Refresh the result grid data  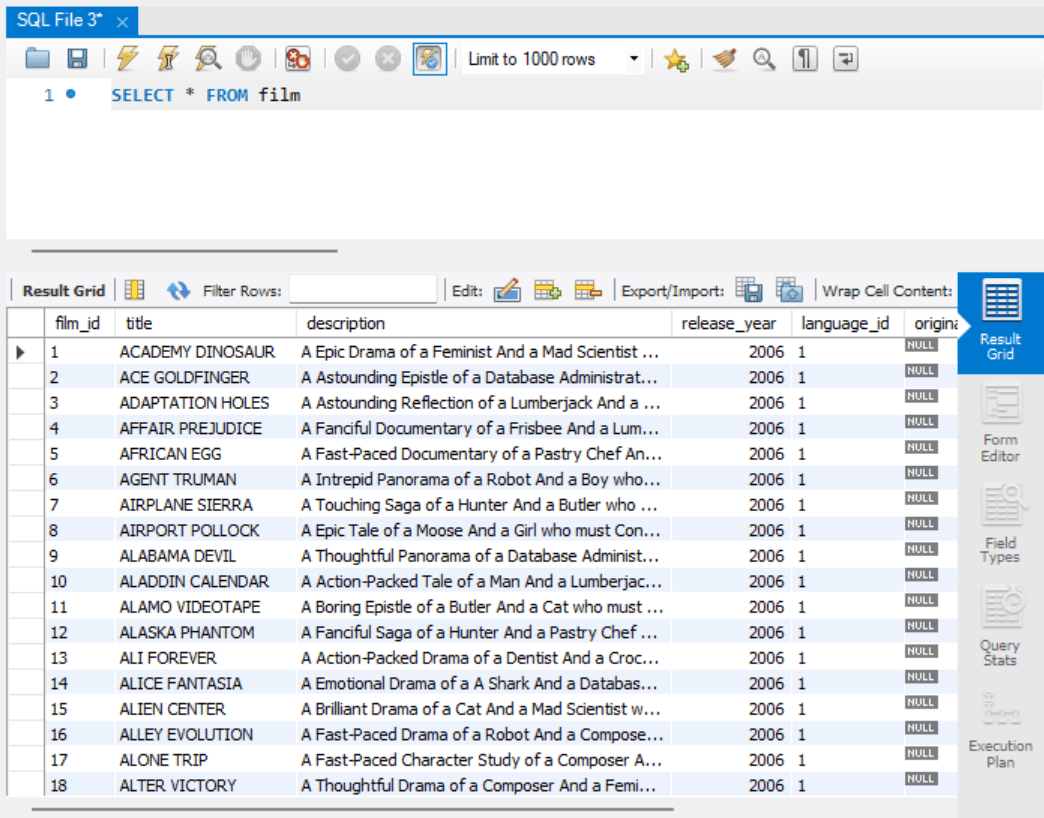click(178, 290)
